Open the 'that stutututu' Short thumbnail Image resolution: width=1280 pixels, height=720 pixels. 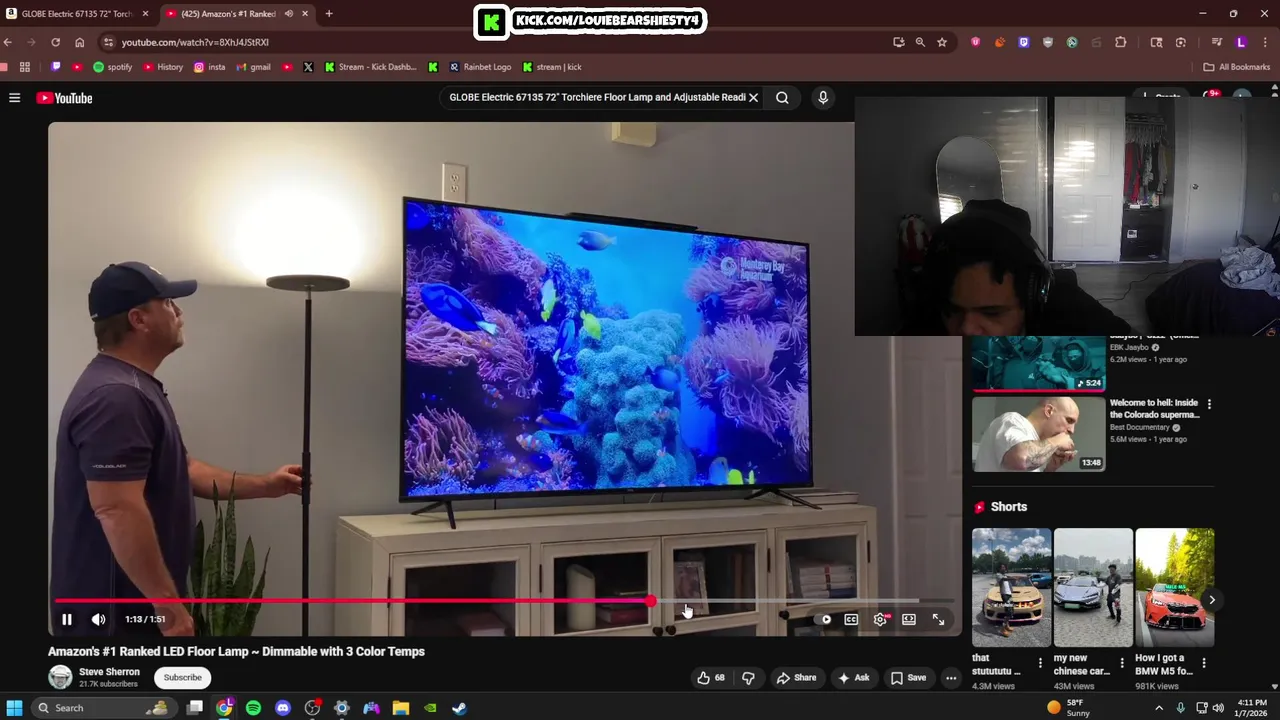pyautogui.click(x=1011, y=587)
